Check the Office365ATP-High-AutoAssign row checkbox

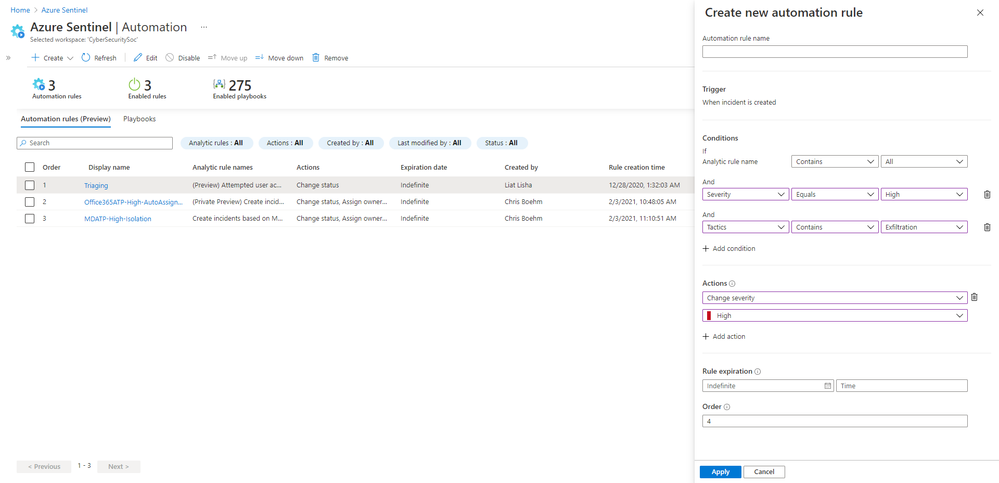click(x=29, y=201)
